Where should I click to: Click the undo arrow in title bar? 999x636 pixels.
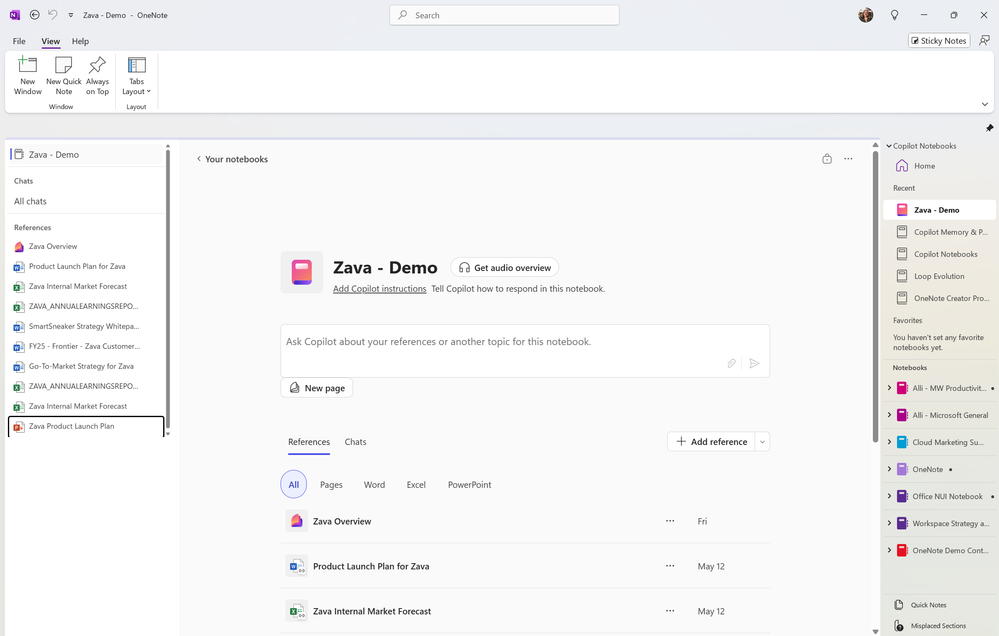pos(52,15)
